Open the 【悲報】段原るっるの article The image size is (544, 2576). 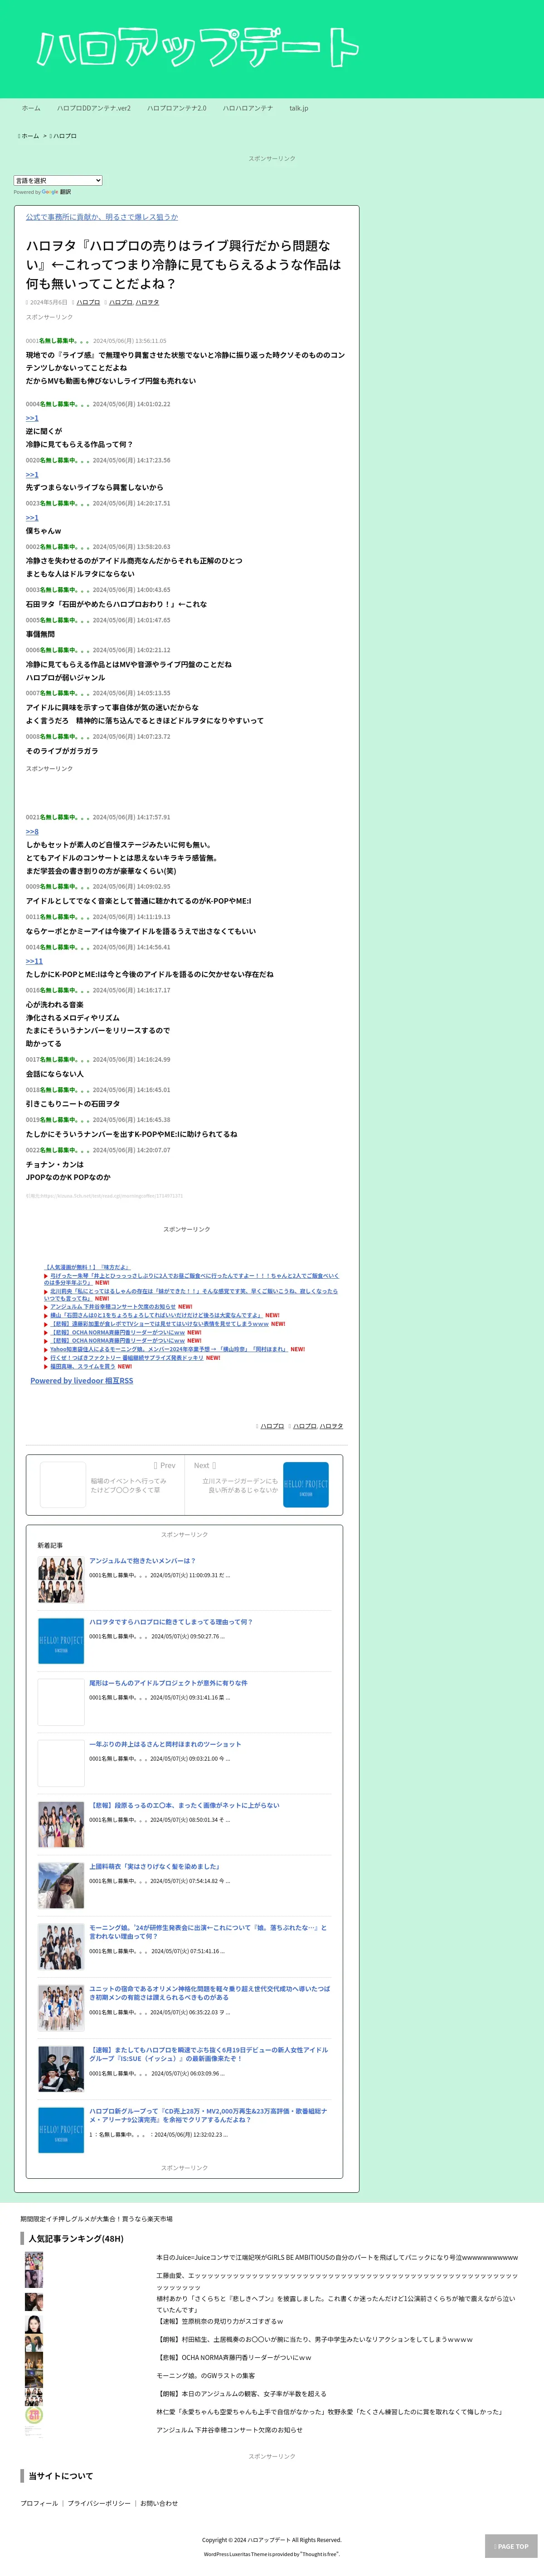[x=184, y=1806]
